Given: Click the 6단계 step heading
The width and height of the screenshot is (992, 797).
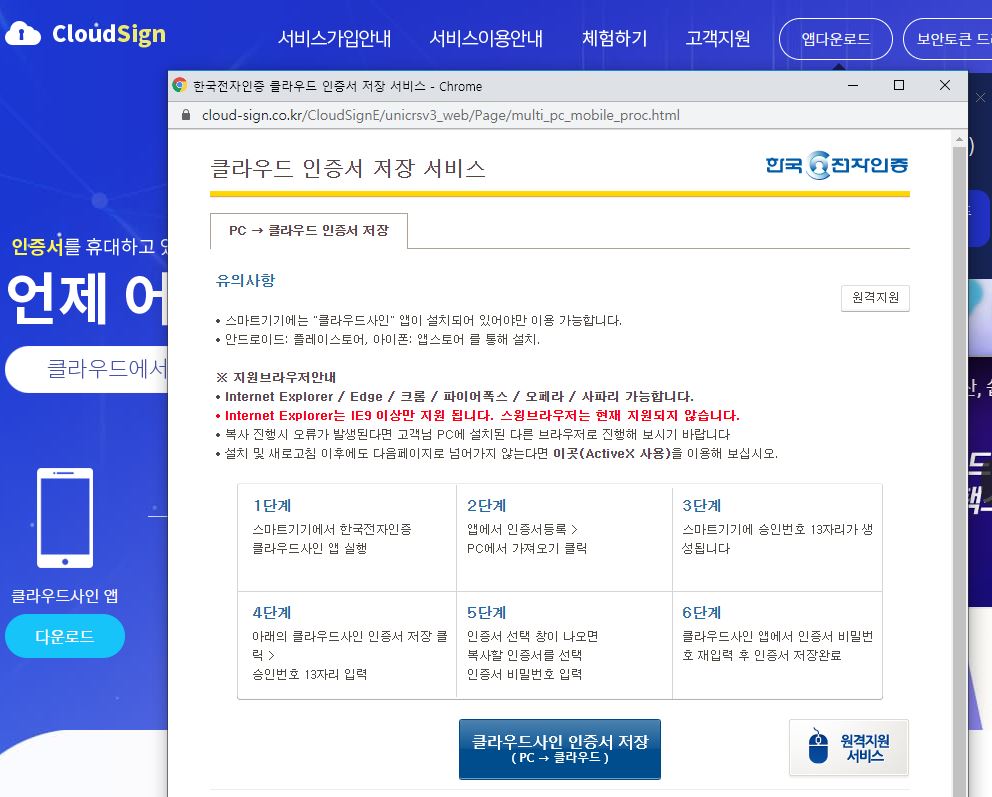Looking at the screenshot, I should (x=702, y=612).
